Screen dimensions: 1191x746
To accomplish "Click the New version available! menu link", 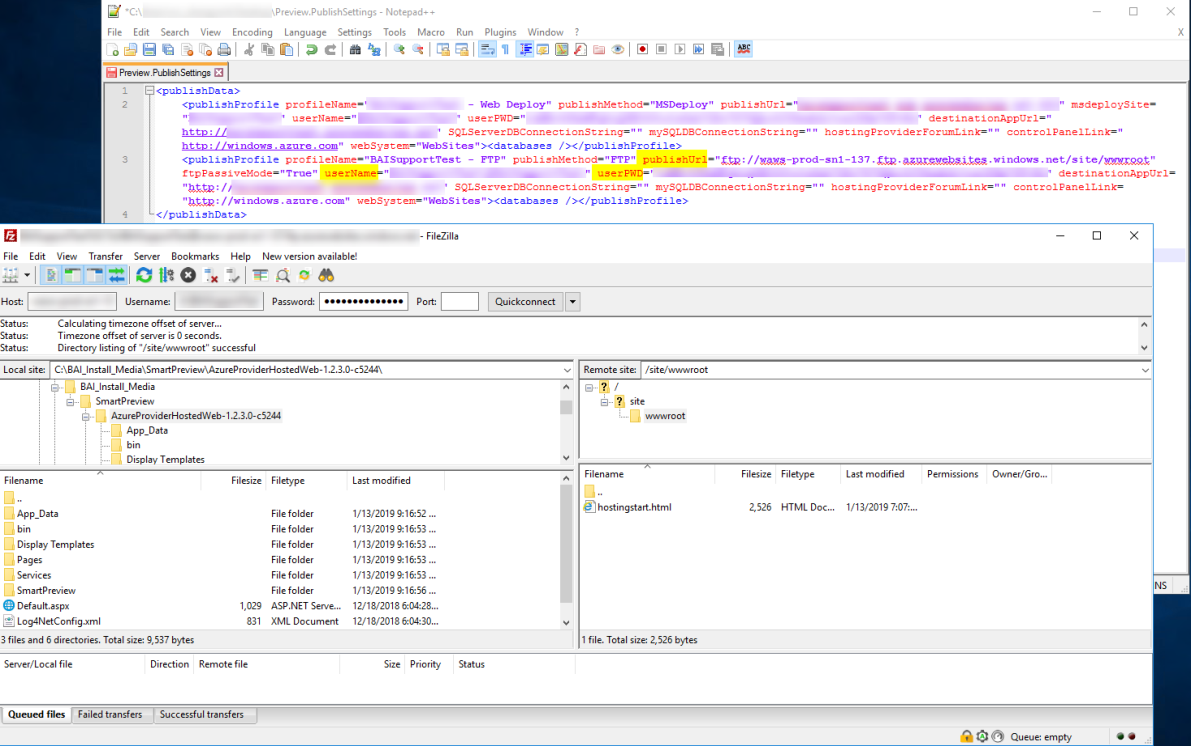I will pyautogui.click(x=309, y=256).
